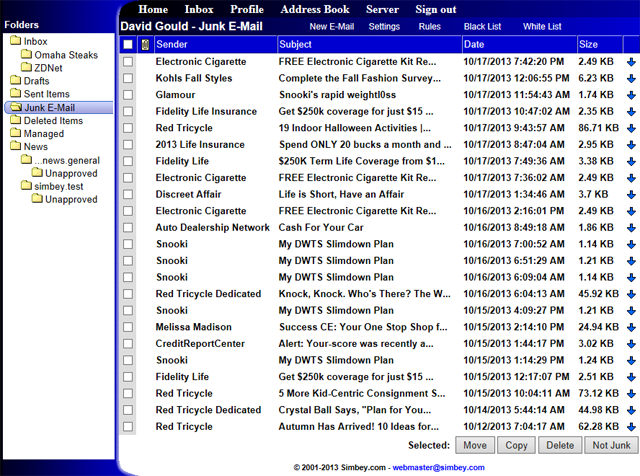This screenshot has height=476, width=640.
Task: Sort messages by Size column header
Action: [588, 45]
